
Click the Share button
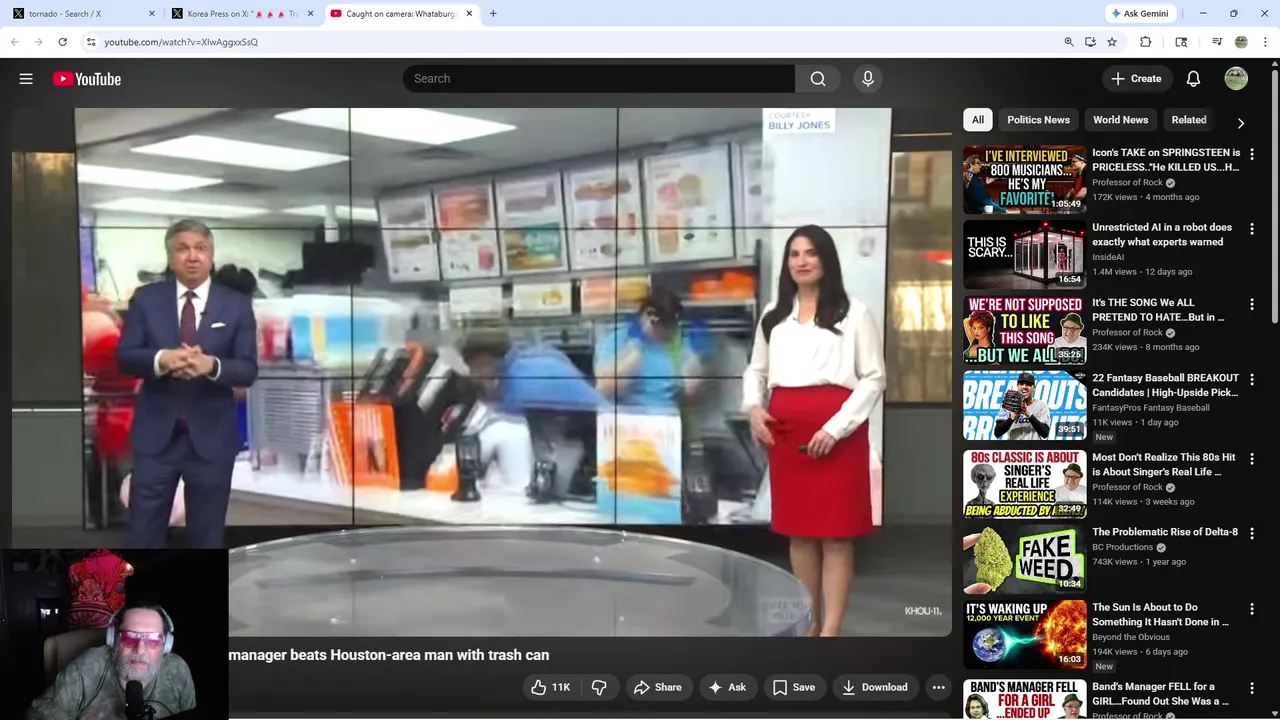tap(658, 687)
